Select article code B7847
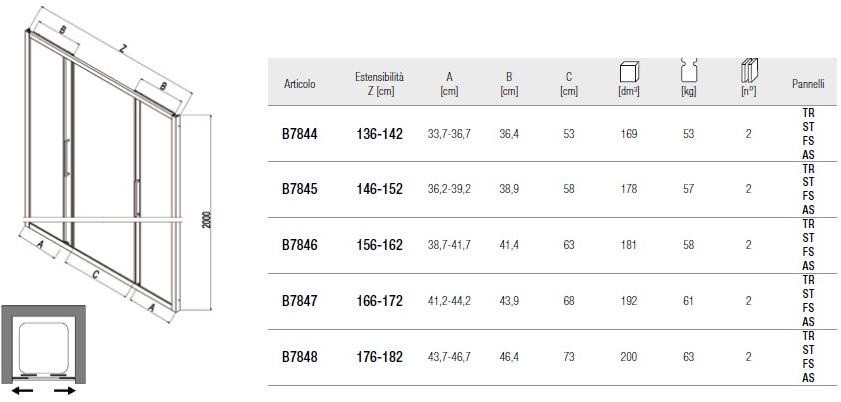 pos(299,300)
